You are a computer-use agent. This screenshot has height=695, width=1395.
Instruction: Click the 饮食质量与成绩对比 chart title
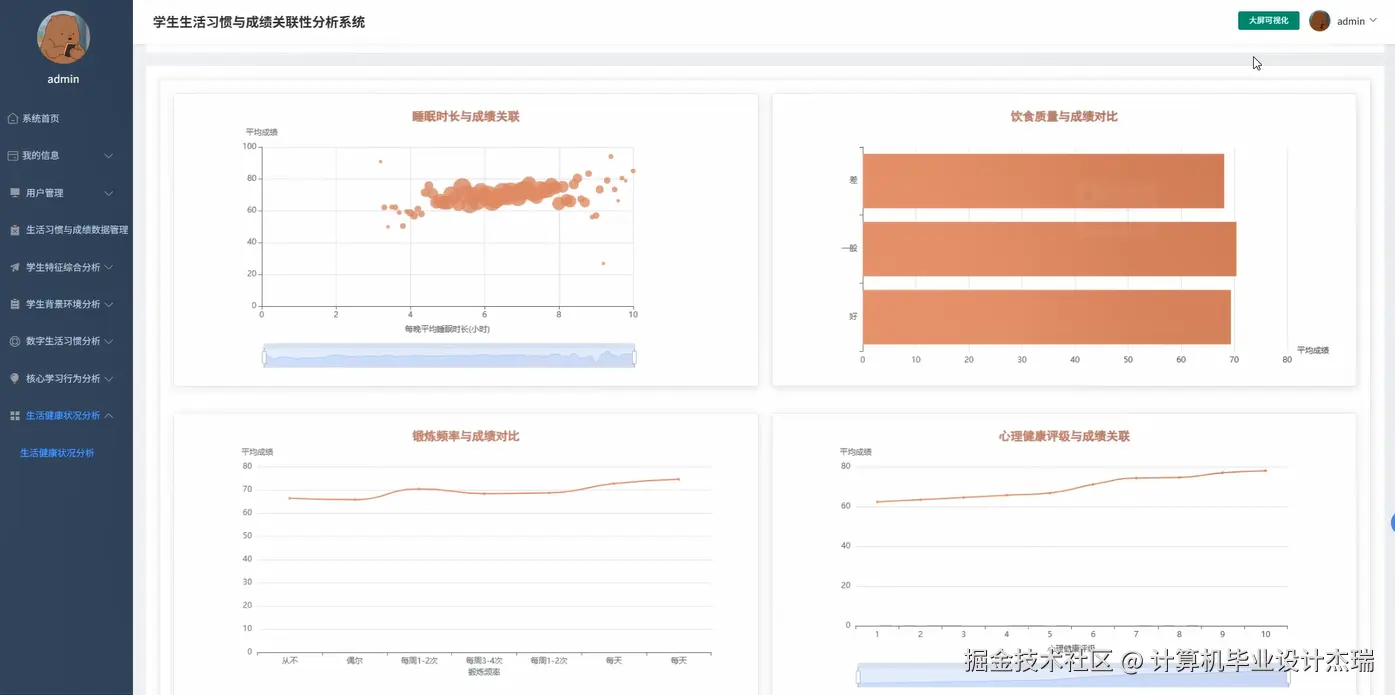click(x=1064, y=117)
